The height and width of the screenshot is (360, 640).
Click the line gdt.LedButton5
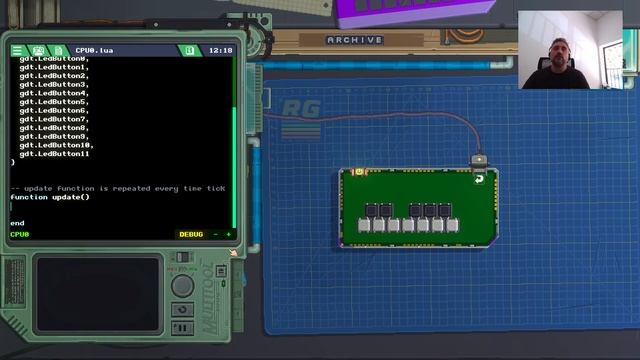coord(54,102)
